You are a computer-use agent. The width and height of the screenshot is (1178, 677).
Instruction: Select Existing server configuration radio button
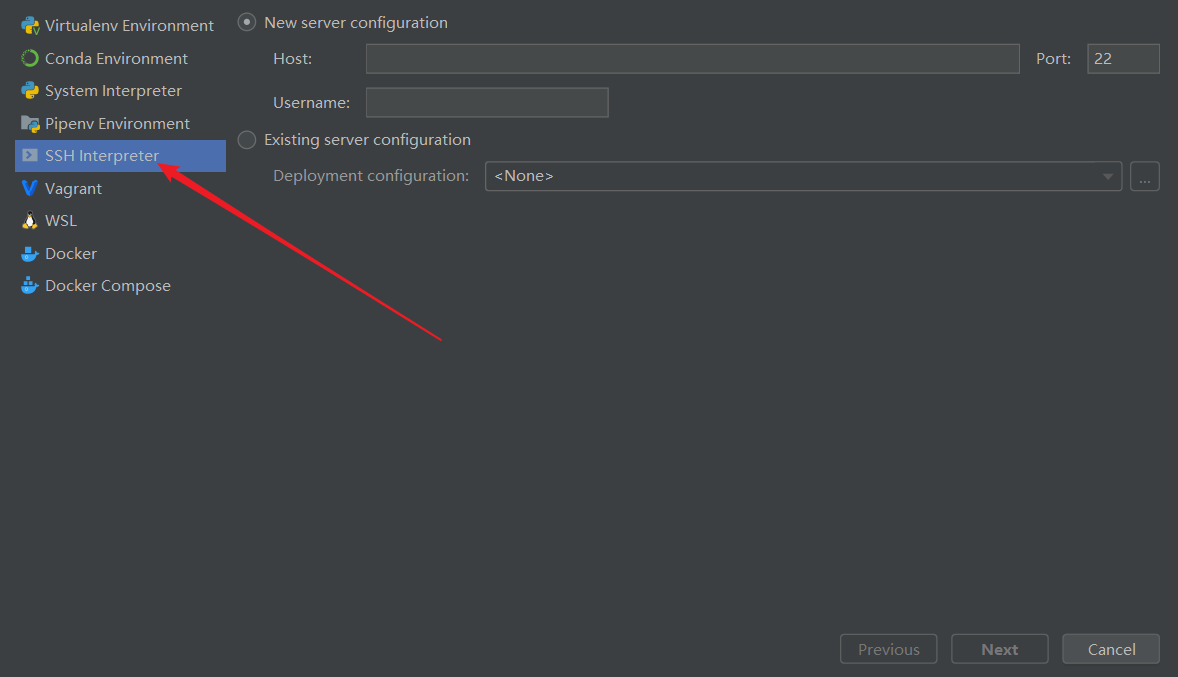coord(247,140)
